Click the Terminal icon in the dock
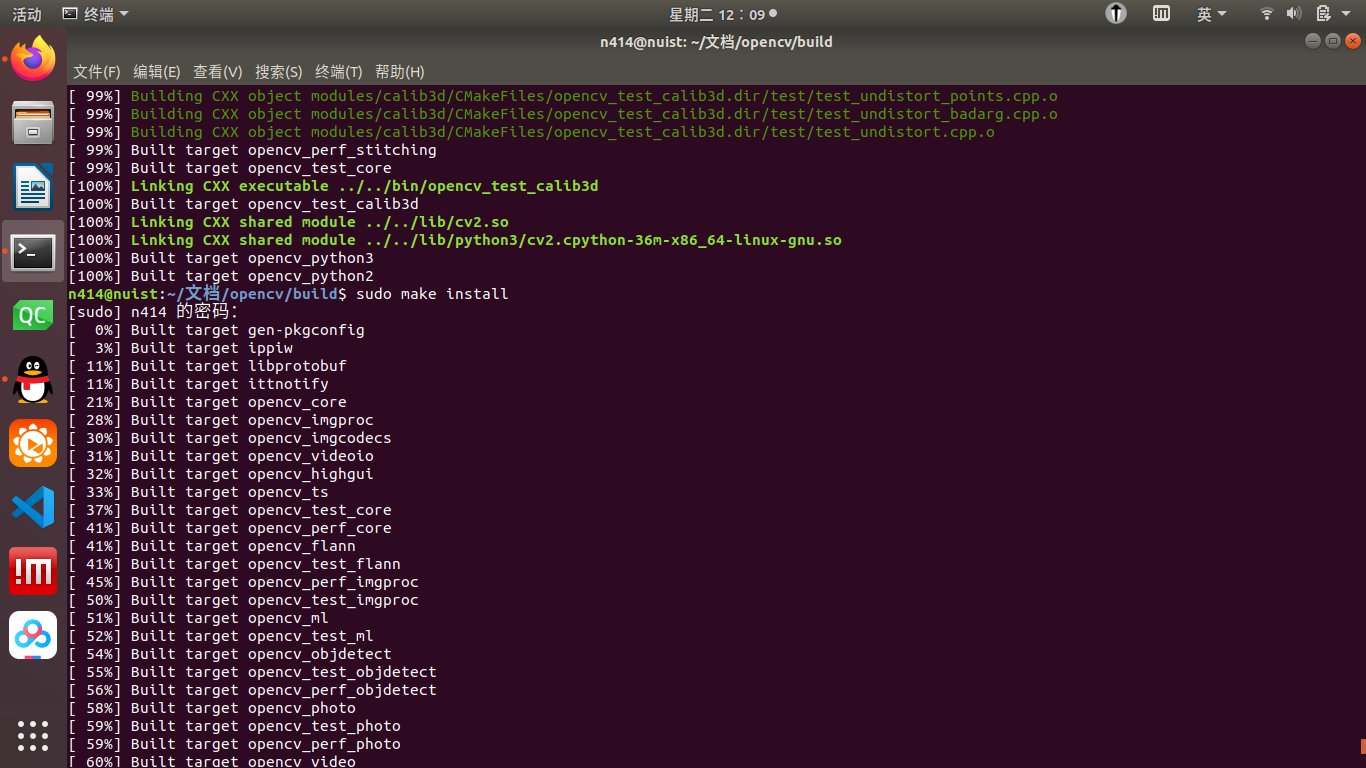The height and width of the screenshot is (768, 1366). pos(33,252)
